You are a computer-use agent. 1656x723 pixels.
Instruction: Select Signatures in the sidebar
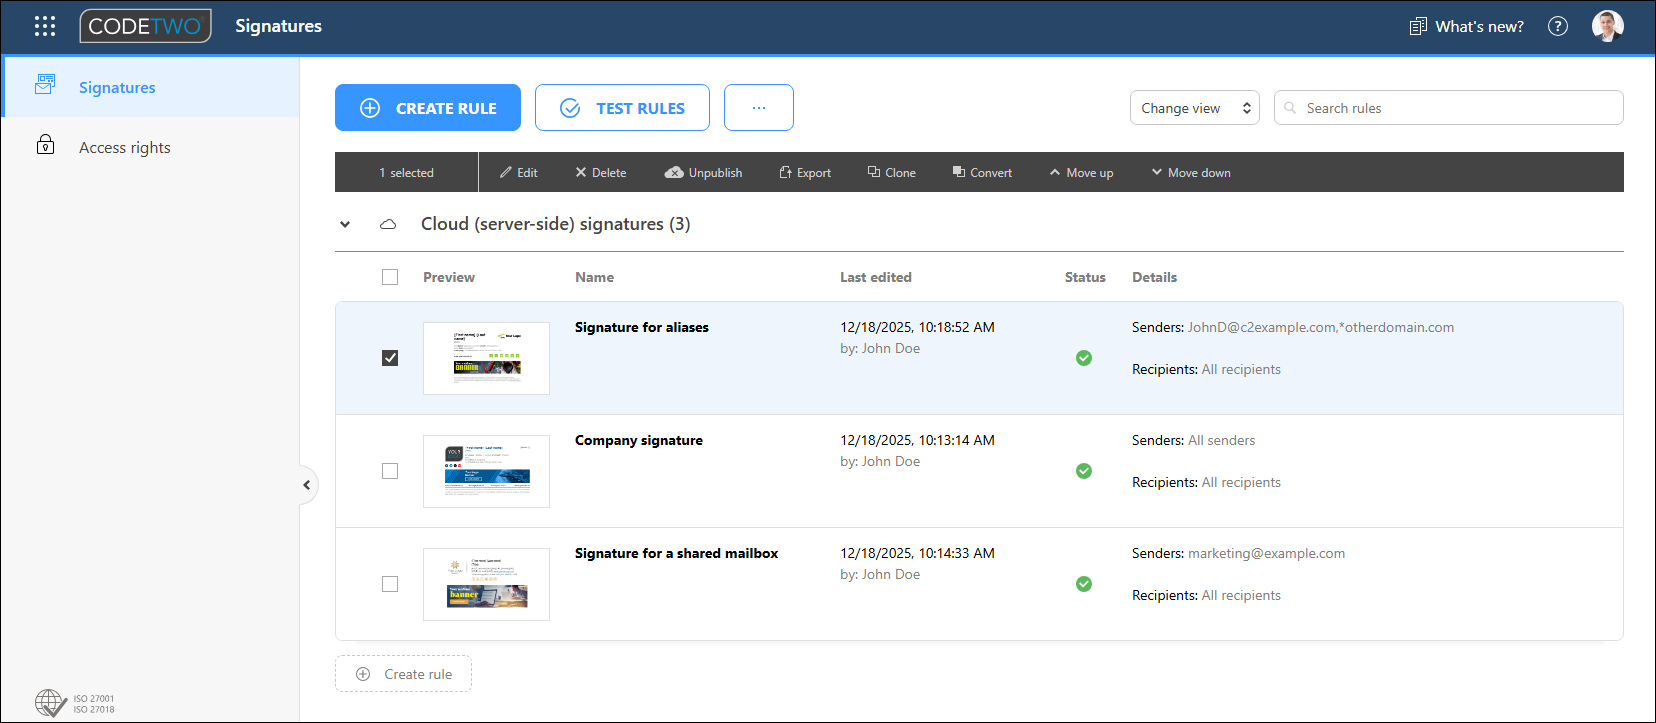click(x=151, y=87)
